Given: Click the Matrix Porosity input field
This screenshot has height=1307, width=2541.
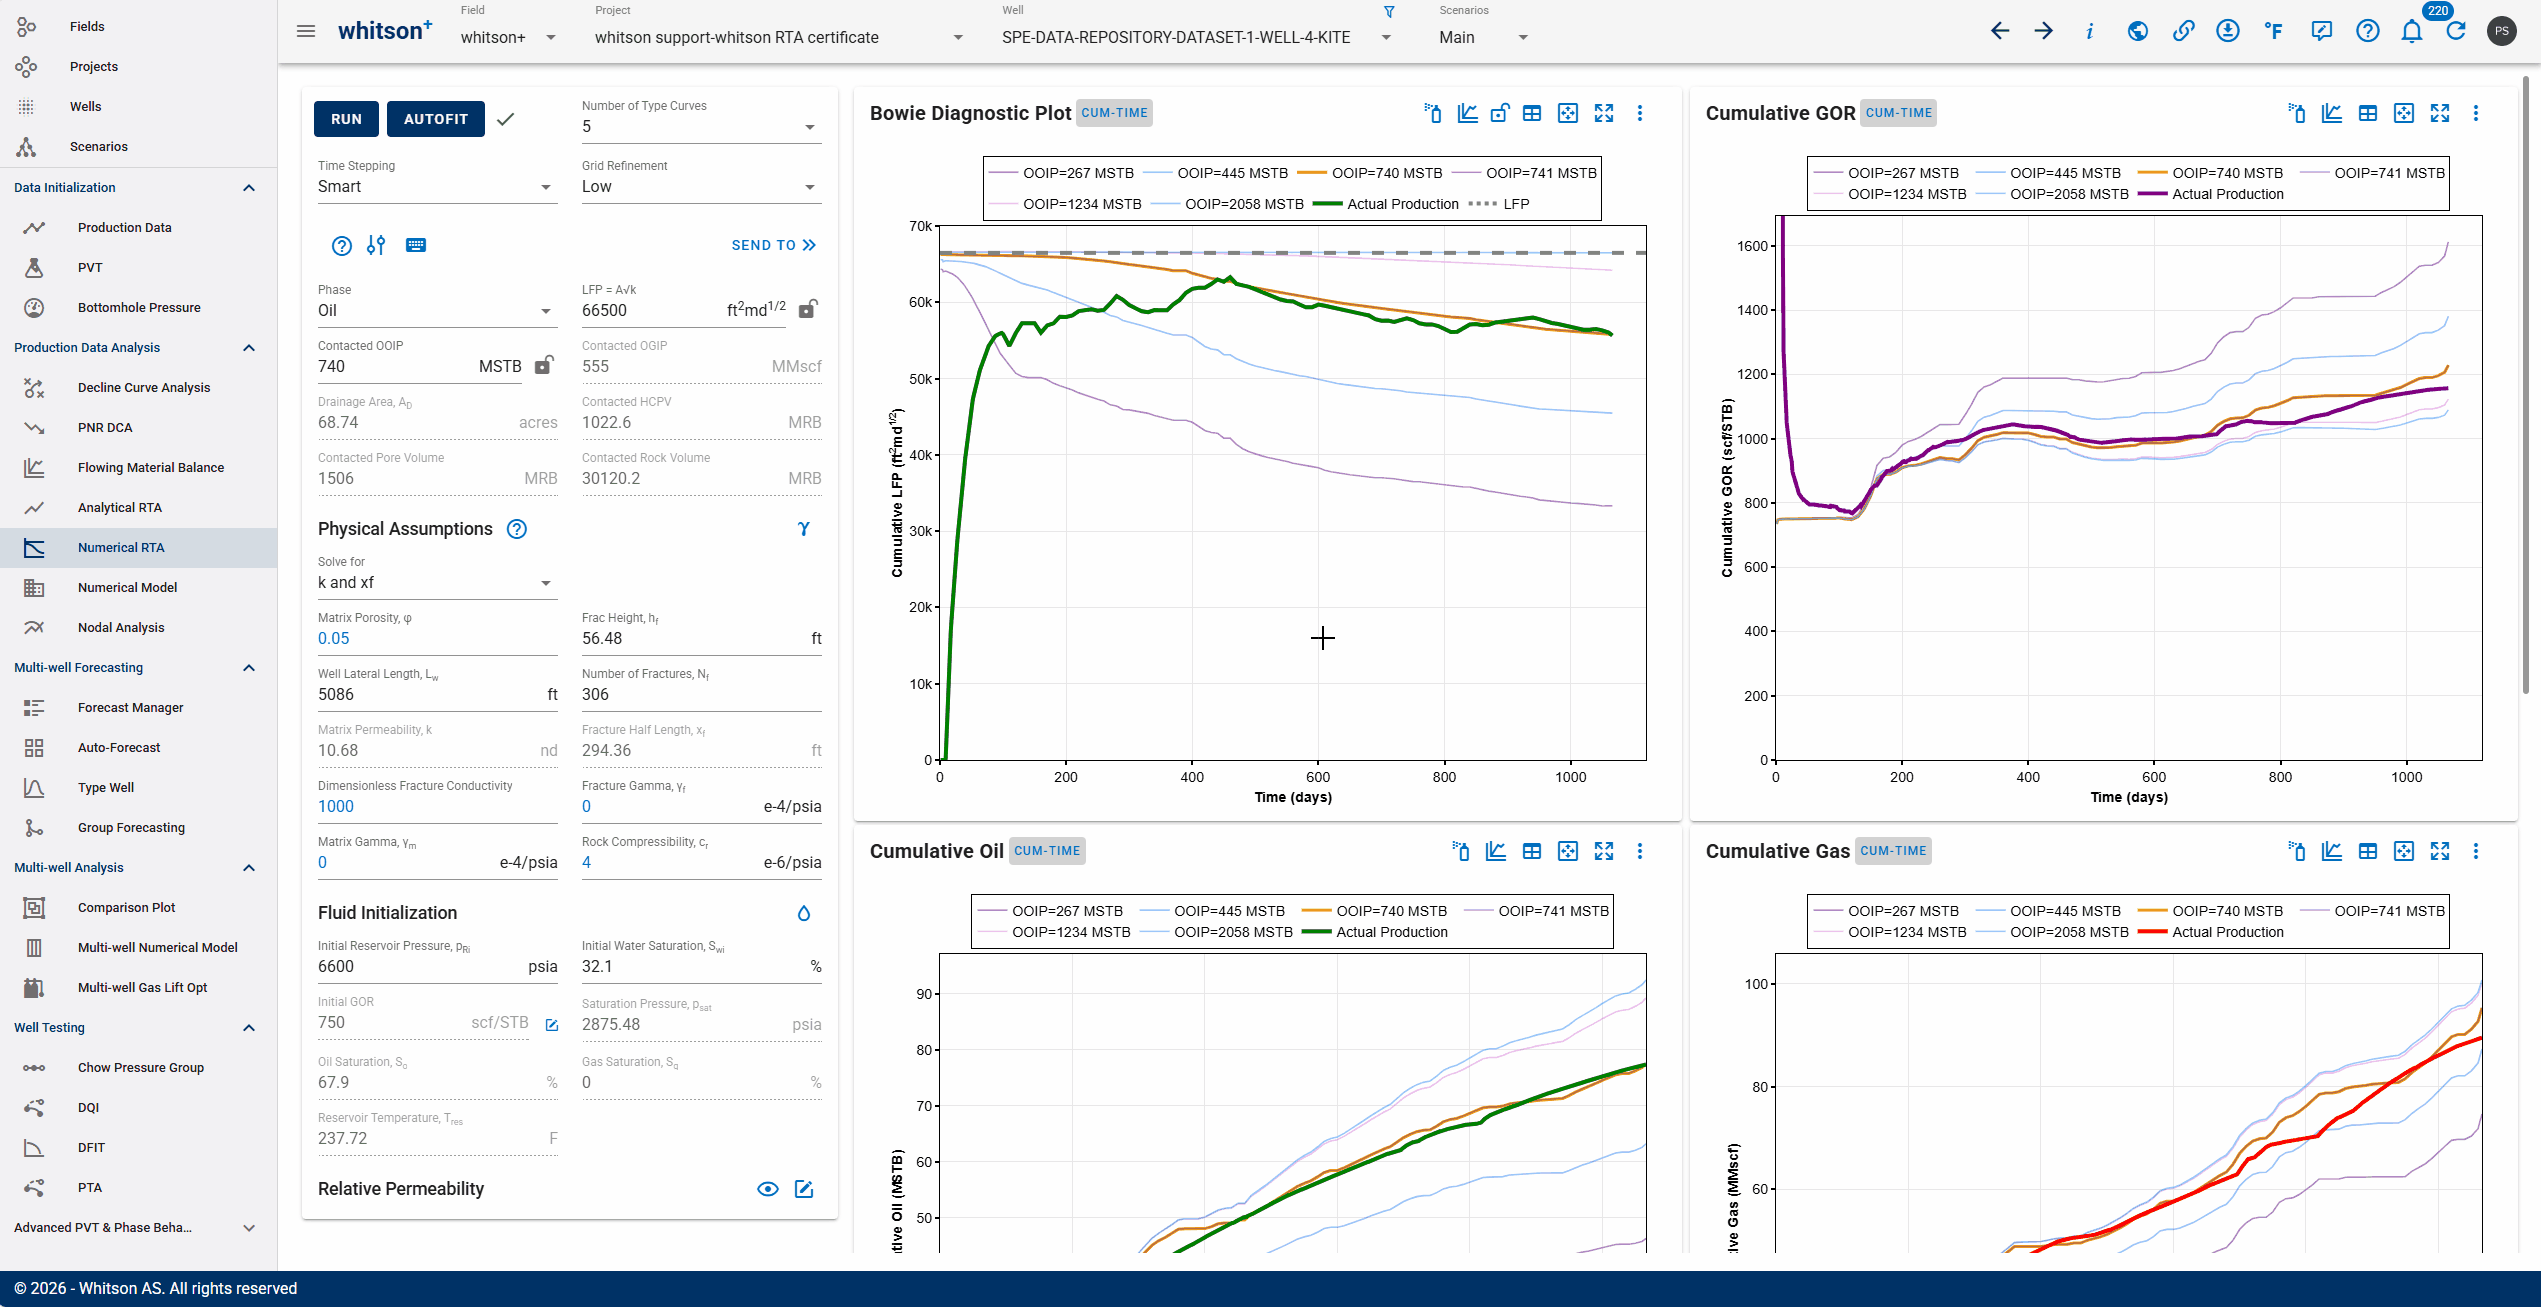Looking at the screenshot, I should (x=437, y=638).
